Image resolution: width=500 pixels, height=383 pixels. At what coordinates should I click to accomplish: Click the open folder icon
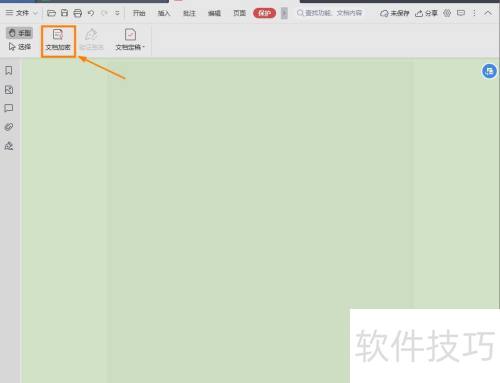51,13
